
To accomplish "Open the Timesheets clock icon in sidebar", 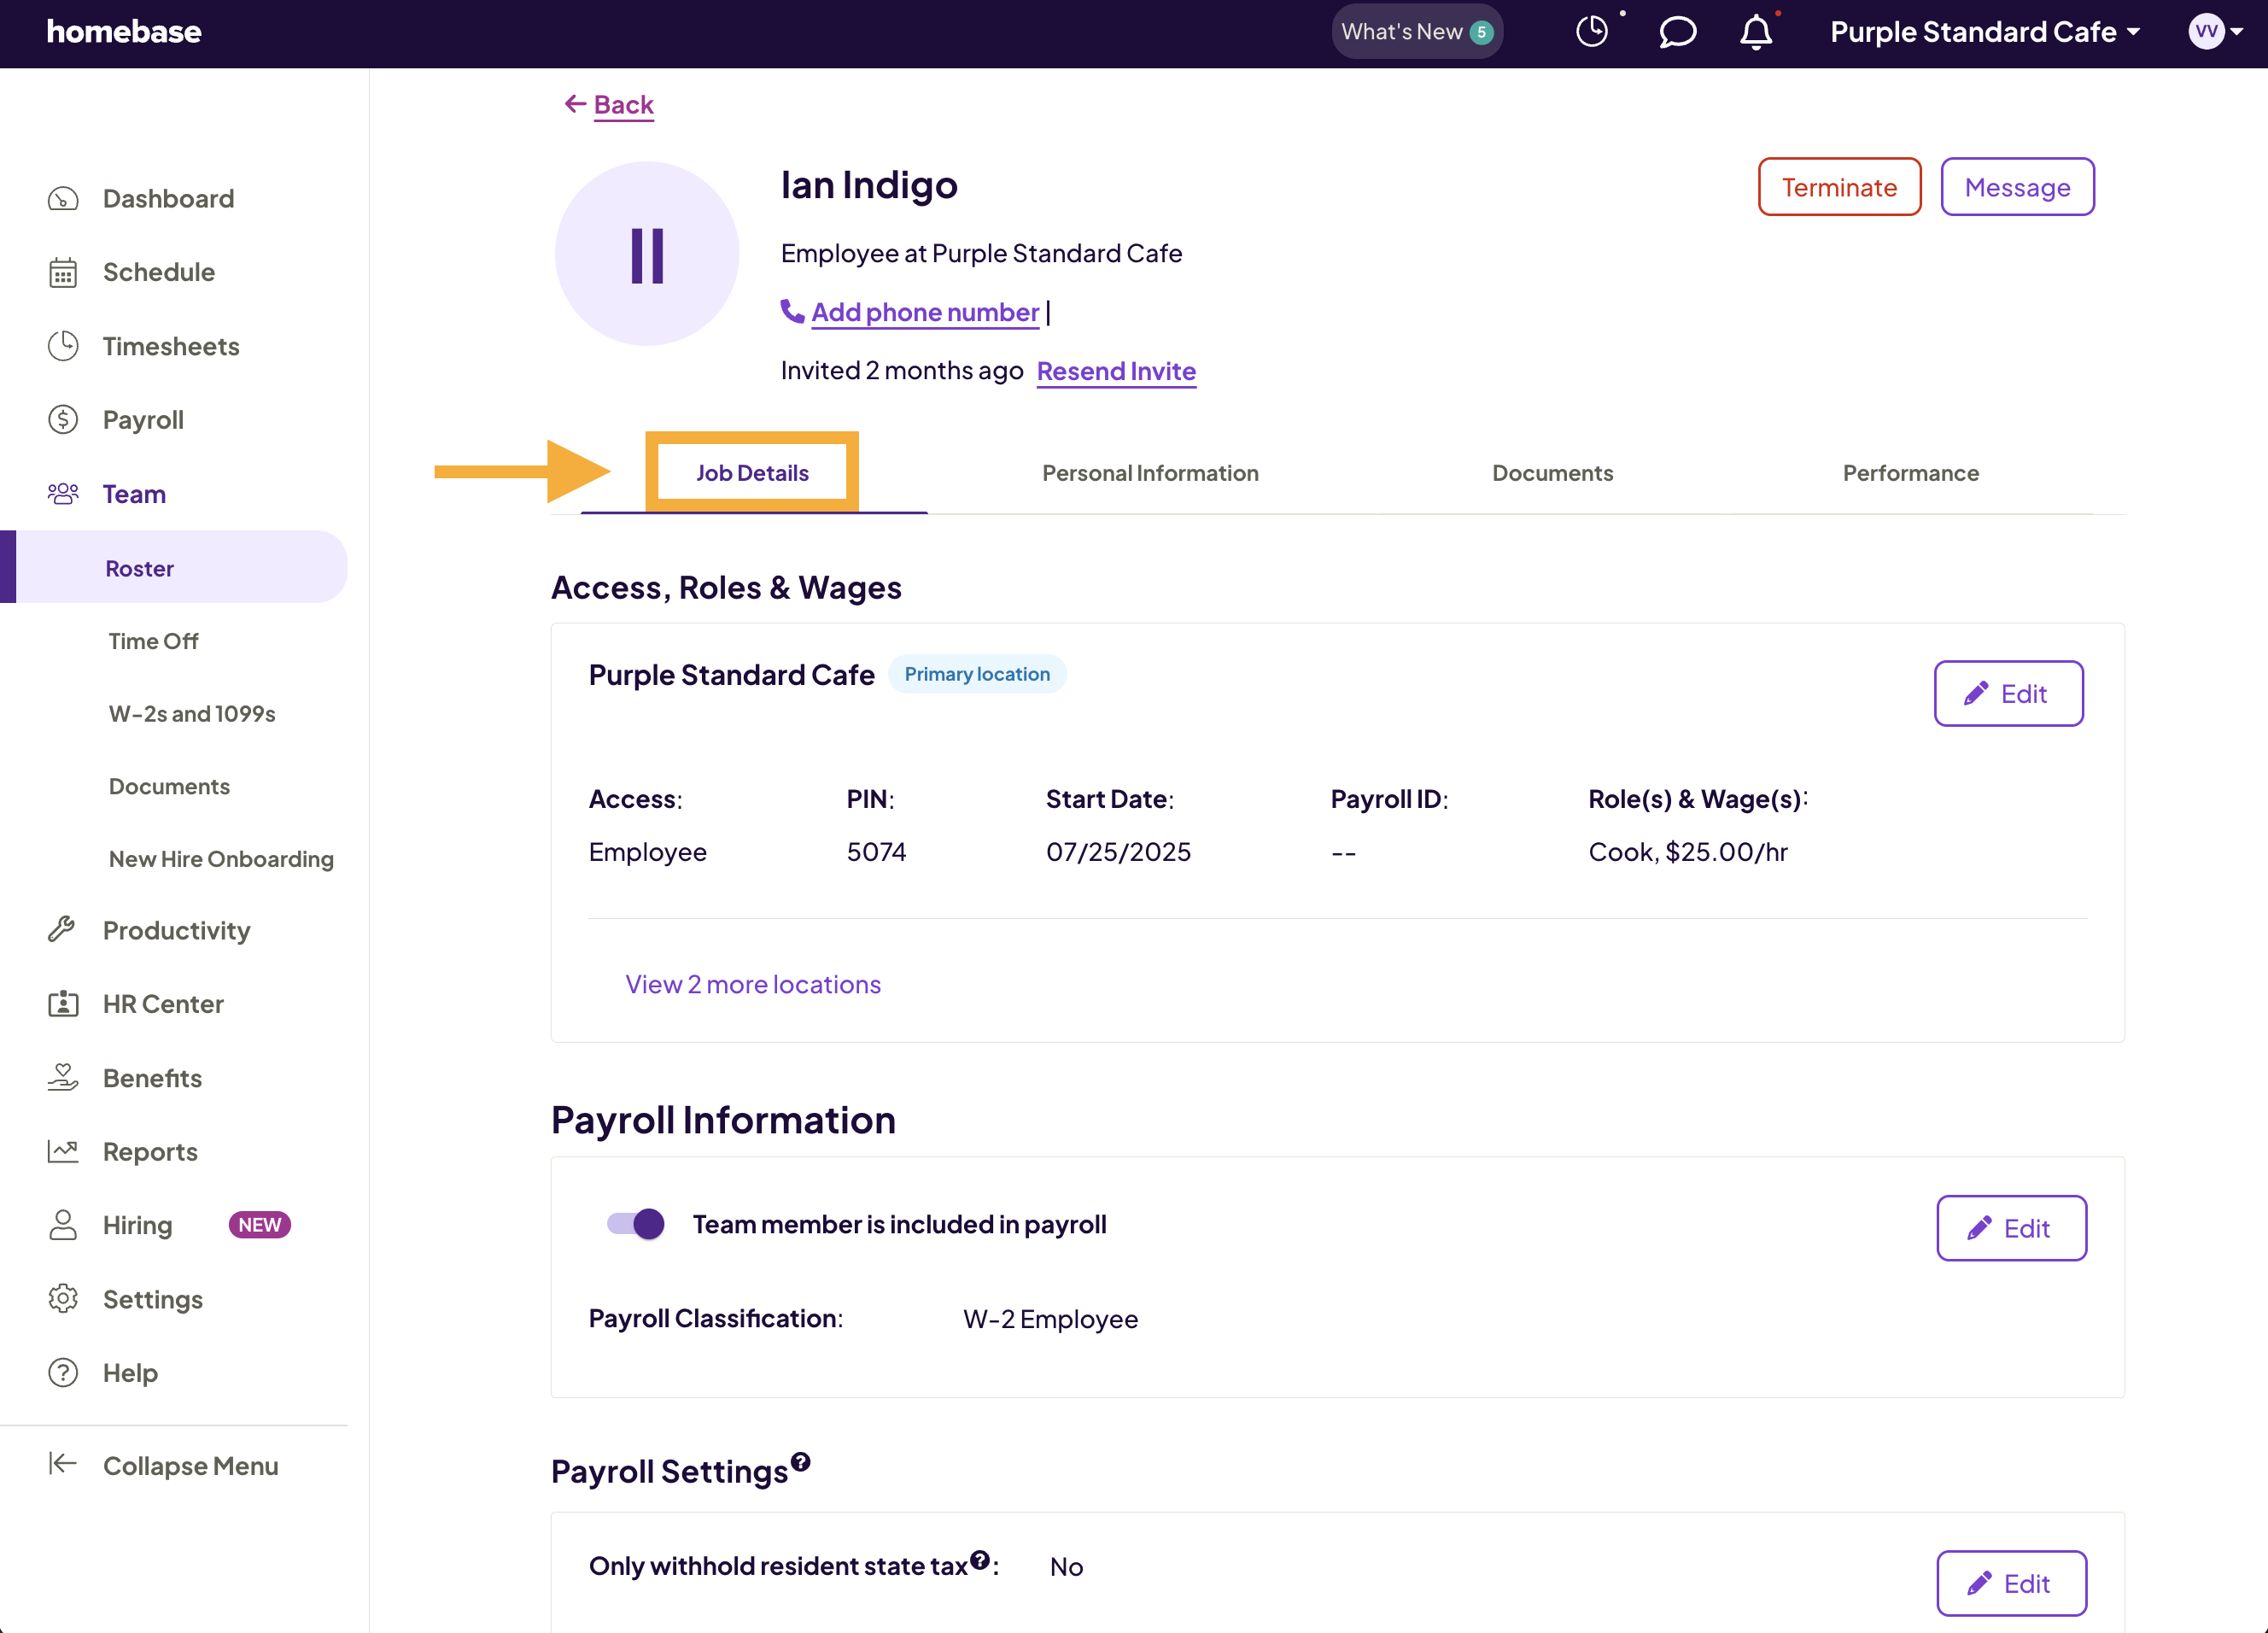I will click(63, 346).
